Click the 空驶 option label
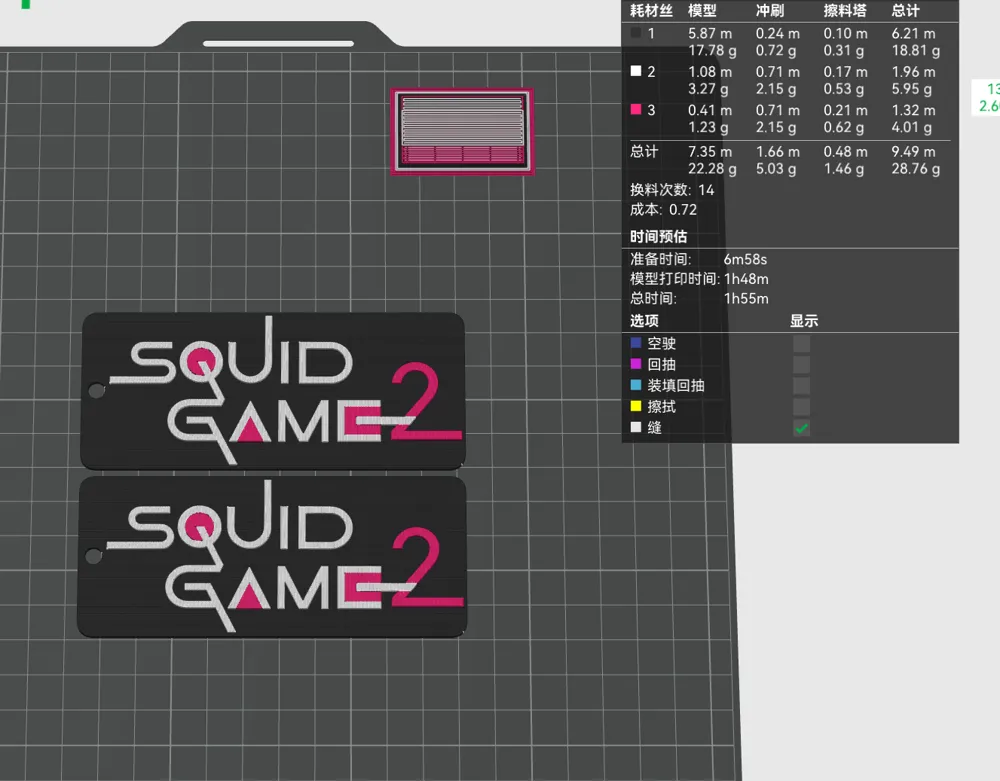 pyautogui.click(x=662, y=344)
